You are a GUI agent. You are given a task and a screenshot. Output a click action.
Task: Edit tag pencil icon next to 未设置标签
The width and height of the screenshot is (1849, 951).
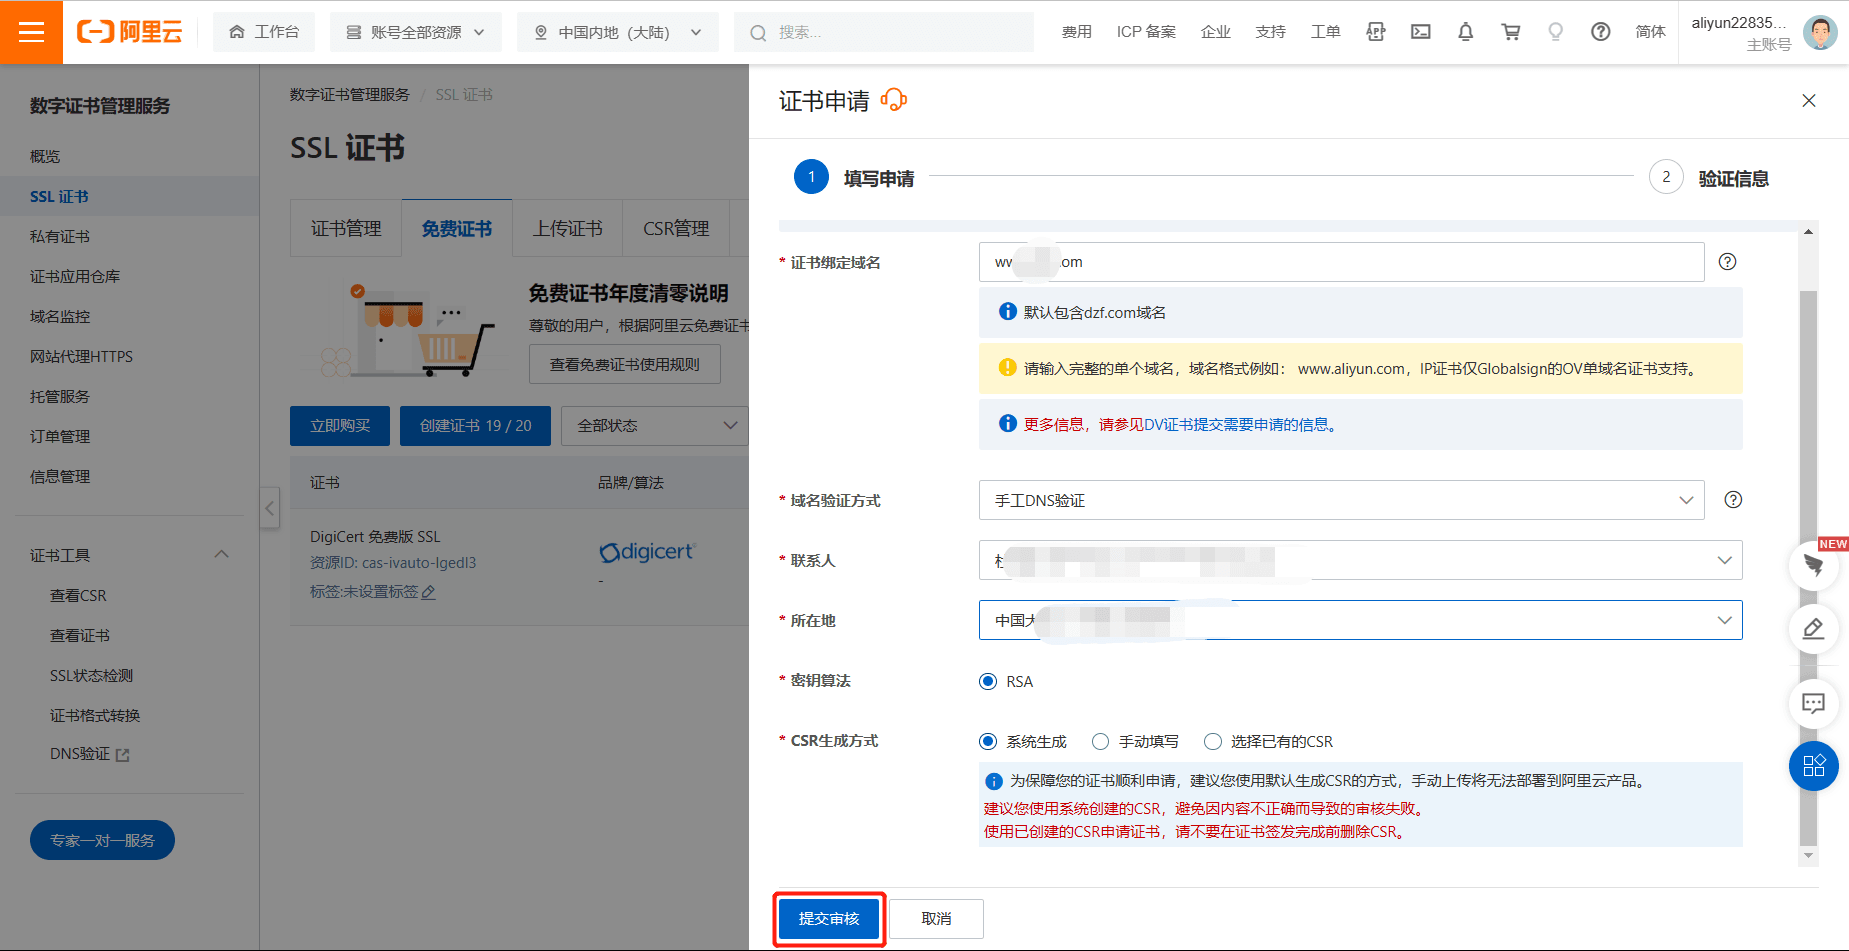pos(429,592)
